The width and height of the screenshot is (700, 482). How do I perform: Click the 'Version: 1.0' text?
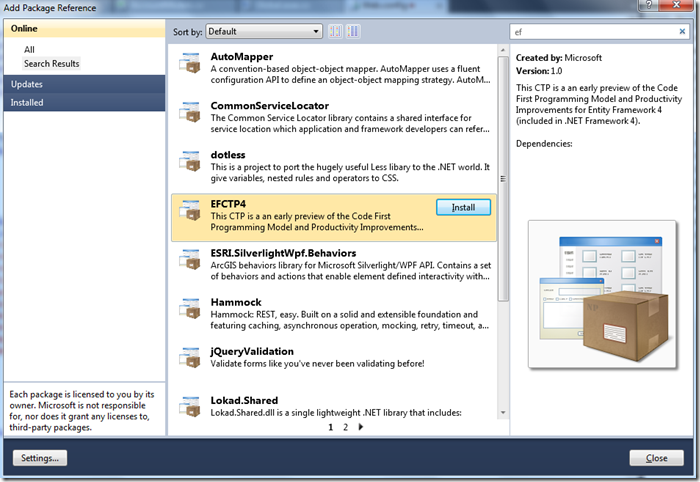pyautogui.click(x=539, y=71)
